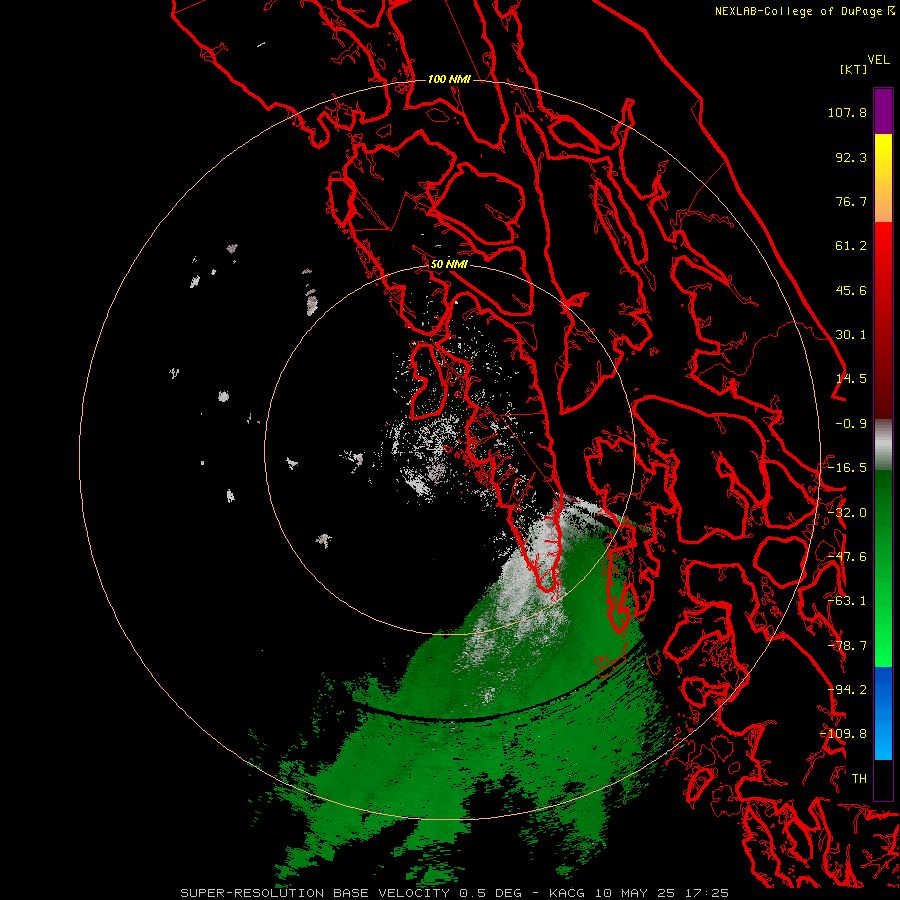Click the 17:25 timestamp in caption
This screenshot has height=900, width=900.
point(709,893)
